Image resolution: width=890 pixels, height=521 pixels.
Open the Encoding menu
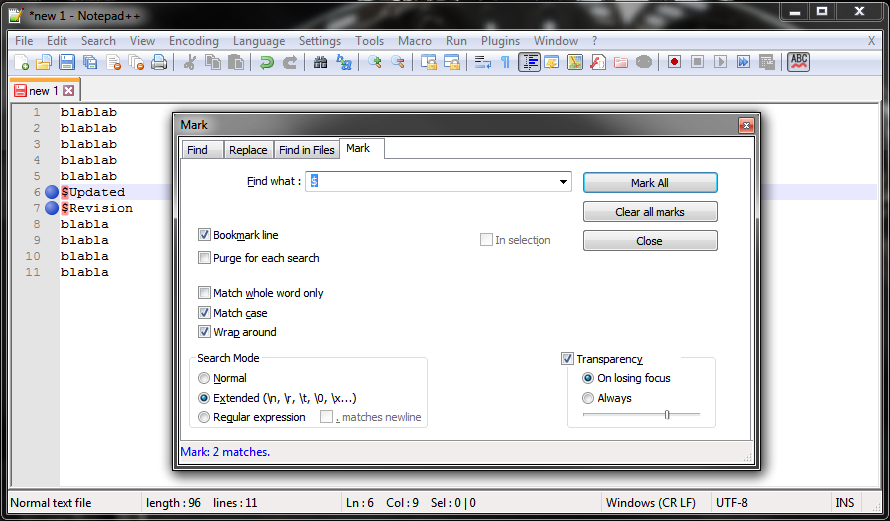[x=194, y=41]
